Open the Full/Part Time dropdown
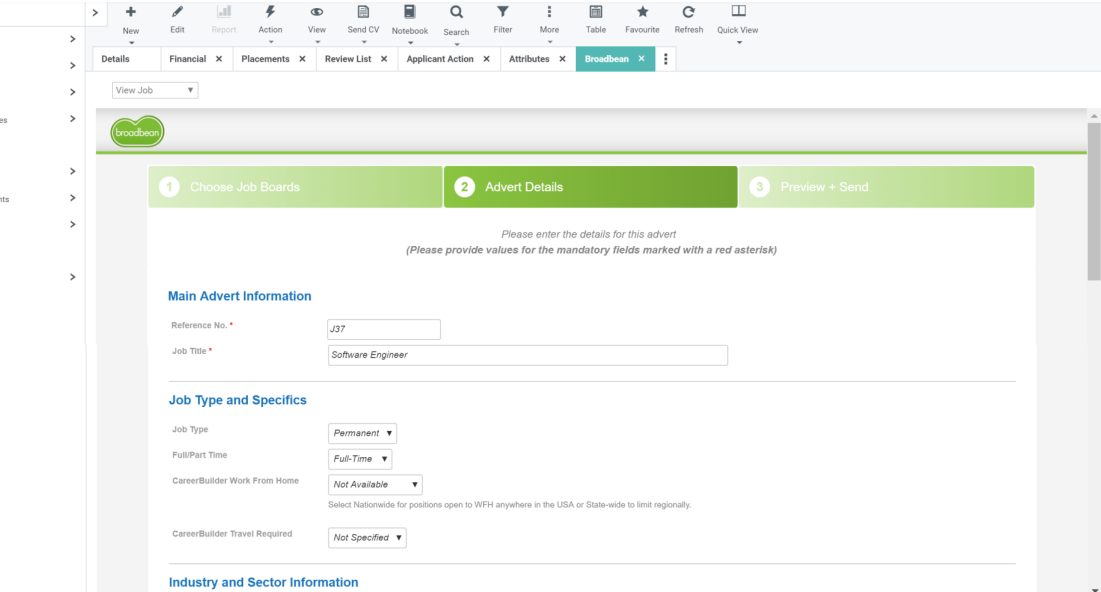The width and height of the screenshot is (1101, 592). coord(360,459)
